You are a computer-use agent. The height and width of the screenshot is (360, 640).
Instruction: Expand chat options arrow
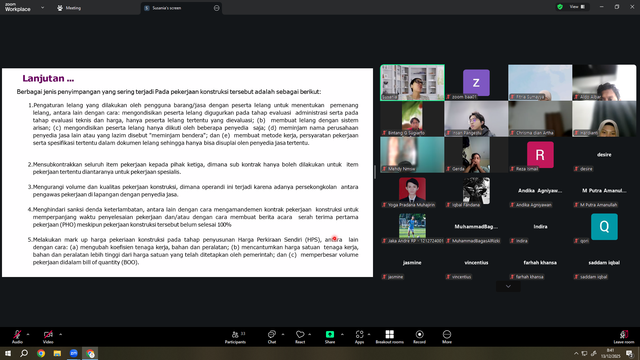click(283, 334)
